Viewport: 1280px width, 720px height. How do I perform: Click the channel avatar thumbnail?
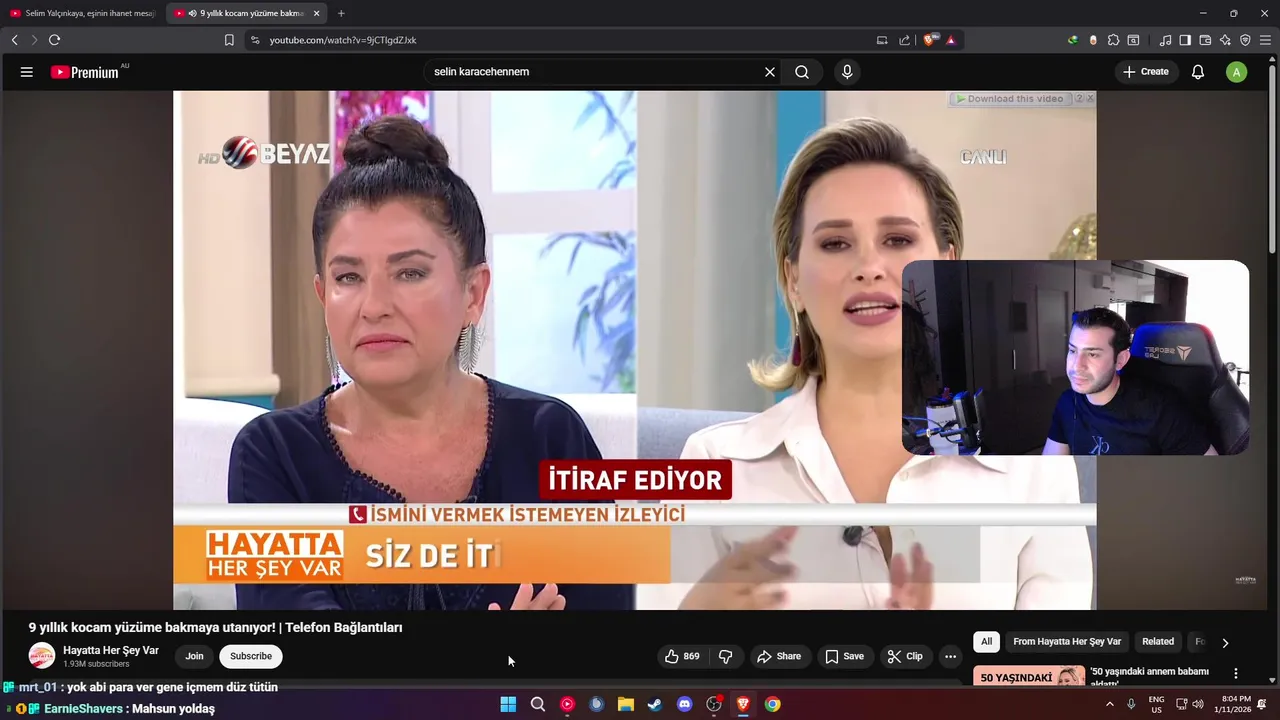pos(42,656)
